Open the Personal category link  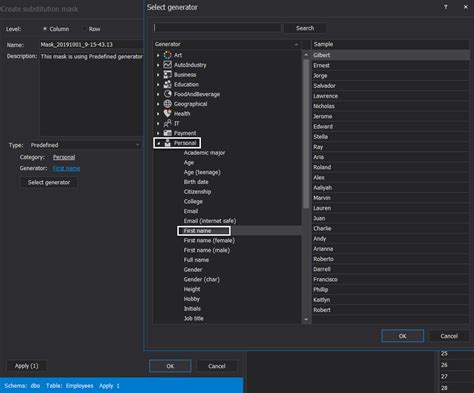point(64,157)
